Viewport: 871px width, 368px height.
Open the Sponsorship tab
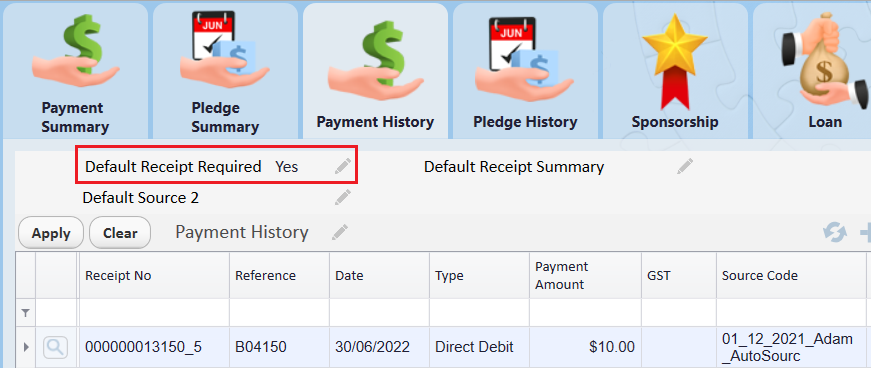[x=675, y=71]
